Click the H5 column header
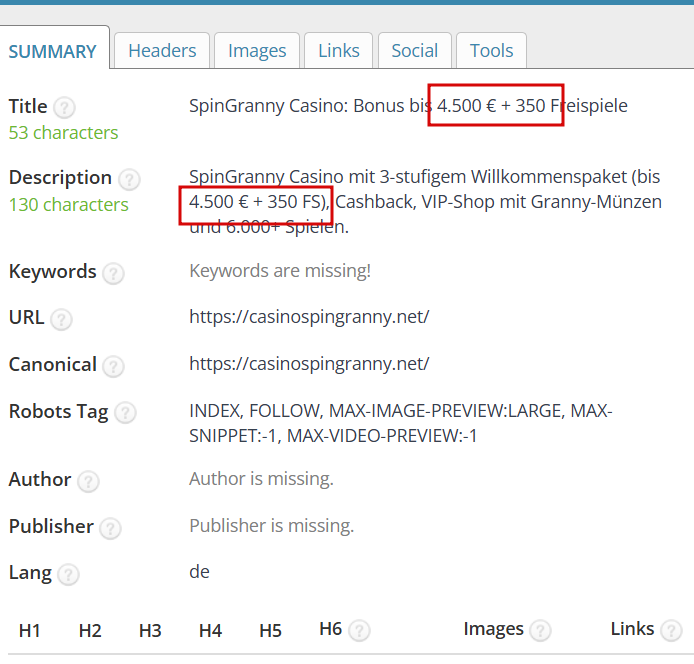Screen dimensions: 694x664 pyautogui.click(x=270, y=630)
